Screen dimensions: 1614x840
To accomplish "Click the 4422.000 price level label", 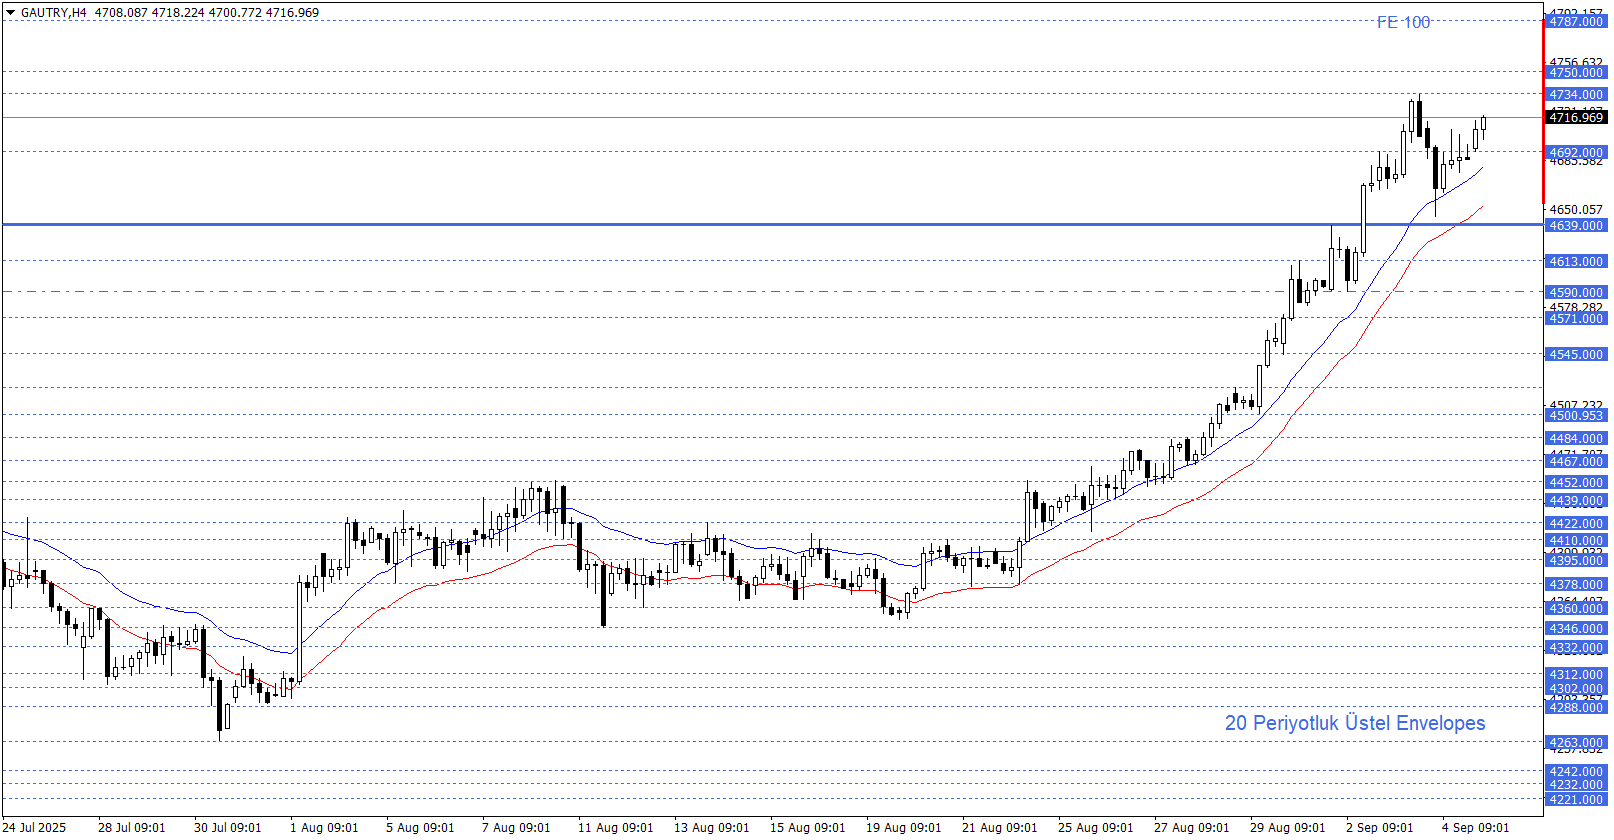I will coord(1576,524).
